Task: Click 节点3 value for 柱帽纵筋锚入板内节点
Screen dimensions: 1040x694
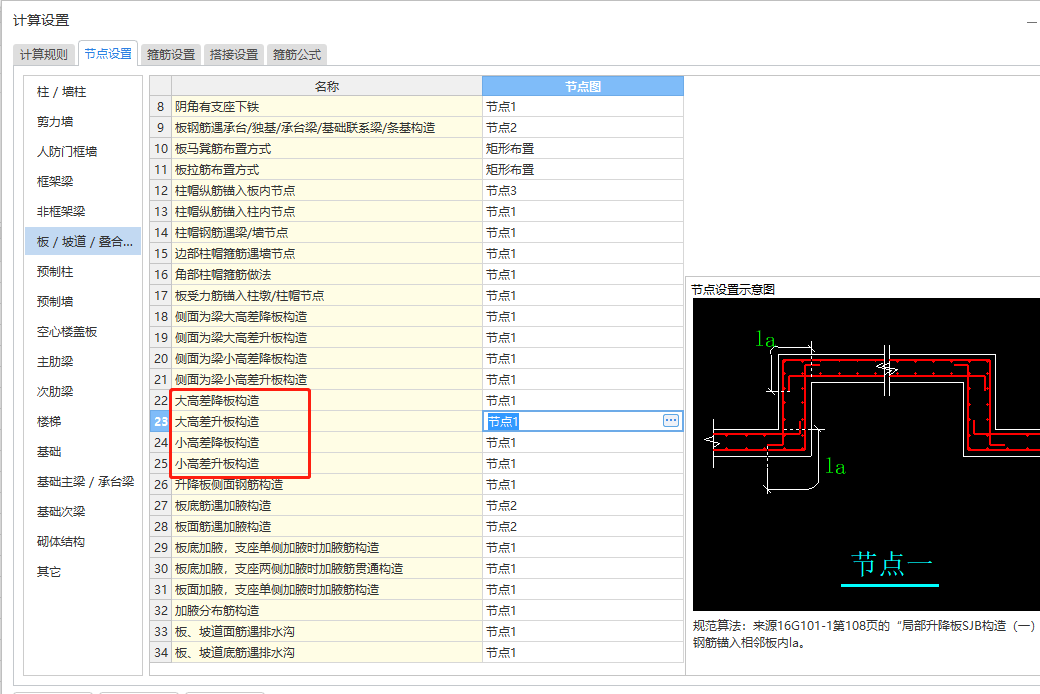Action: (x=583, y=191)
